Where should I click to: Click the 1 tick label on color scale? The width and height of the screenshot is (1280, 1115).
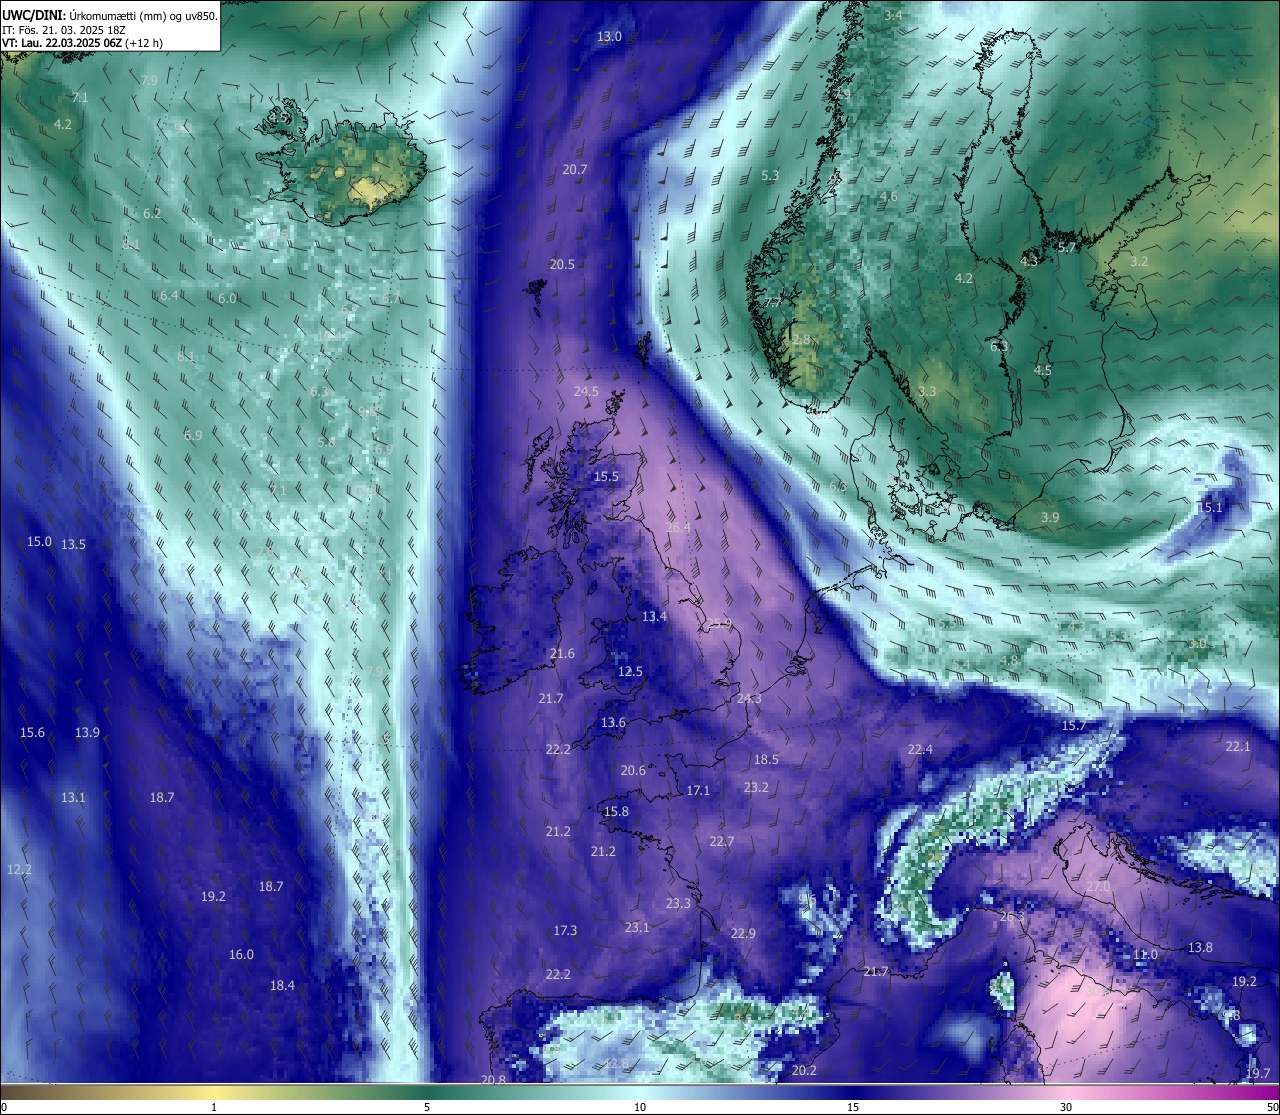[x=213, y=1107]
